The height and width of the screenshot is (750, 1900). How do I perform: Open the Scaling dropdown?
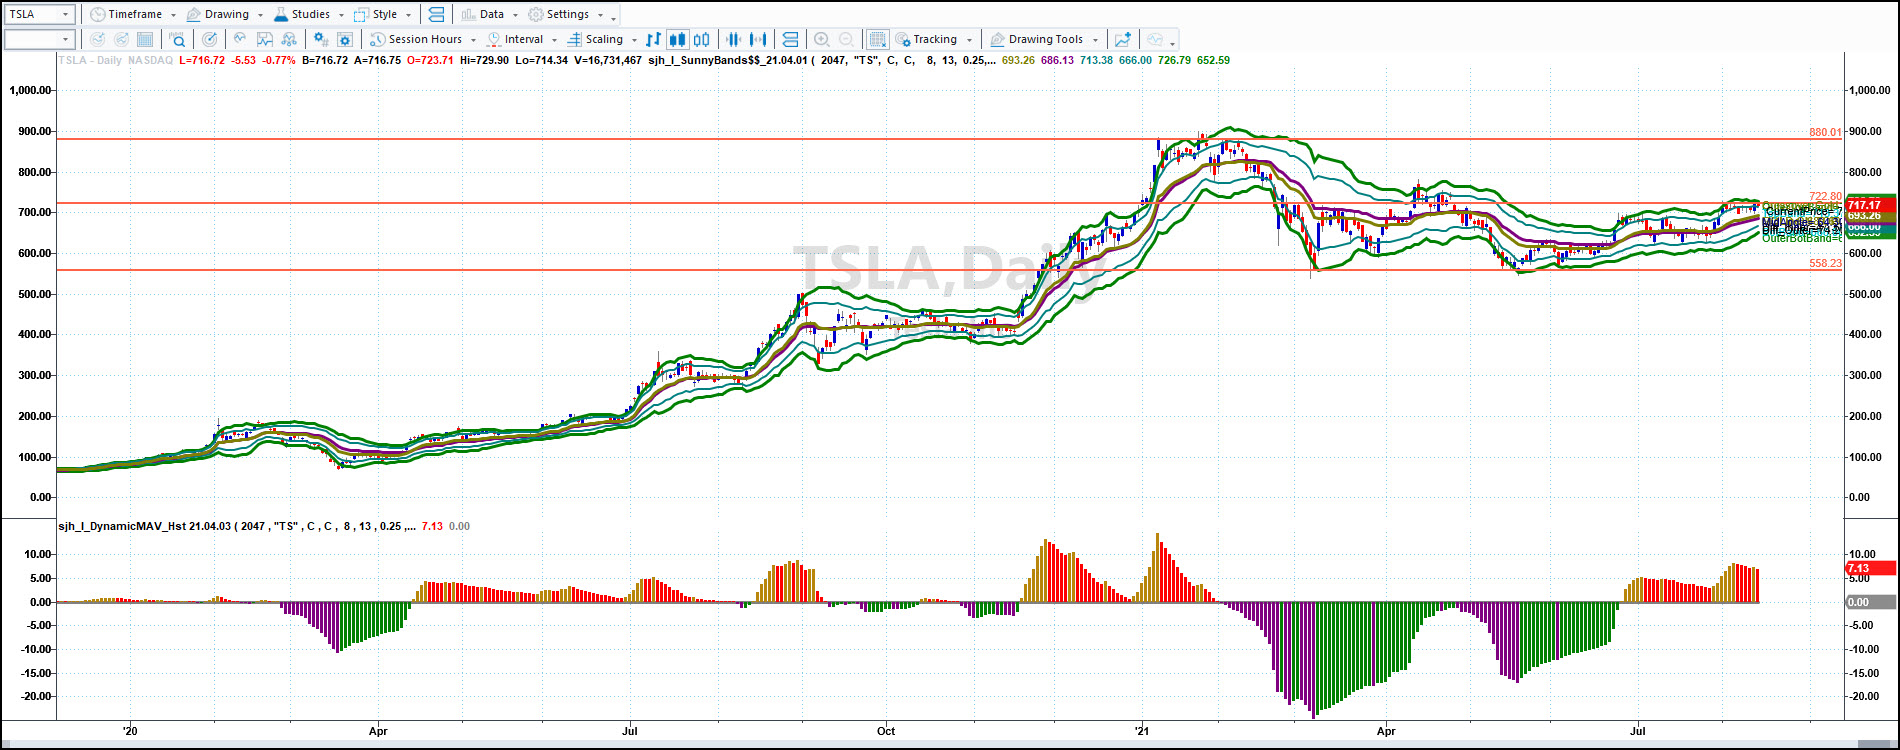(x=602, y=40)
